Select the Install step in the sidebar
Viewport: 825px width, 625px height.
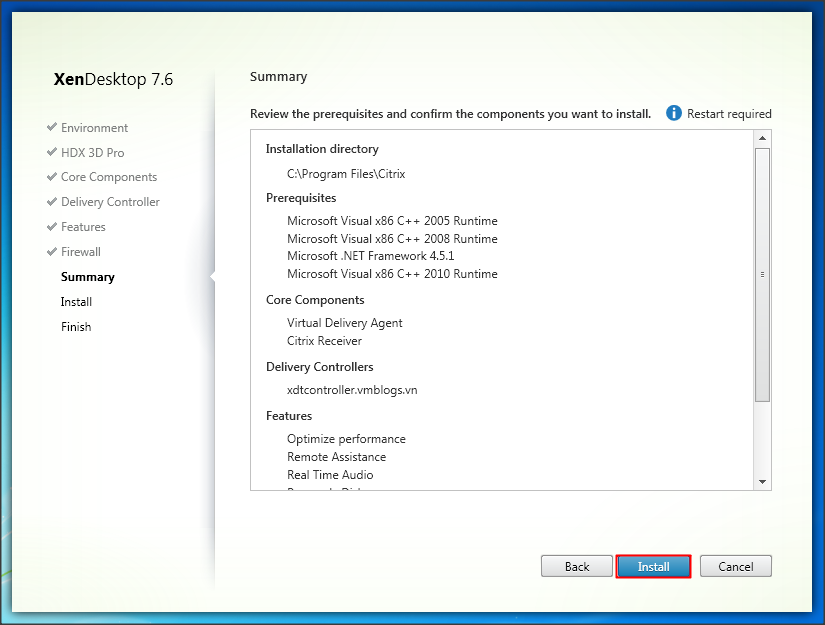coord(76,302)
